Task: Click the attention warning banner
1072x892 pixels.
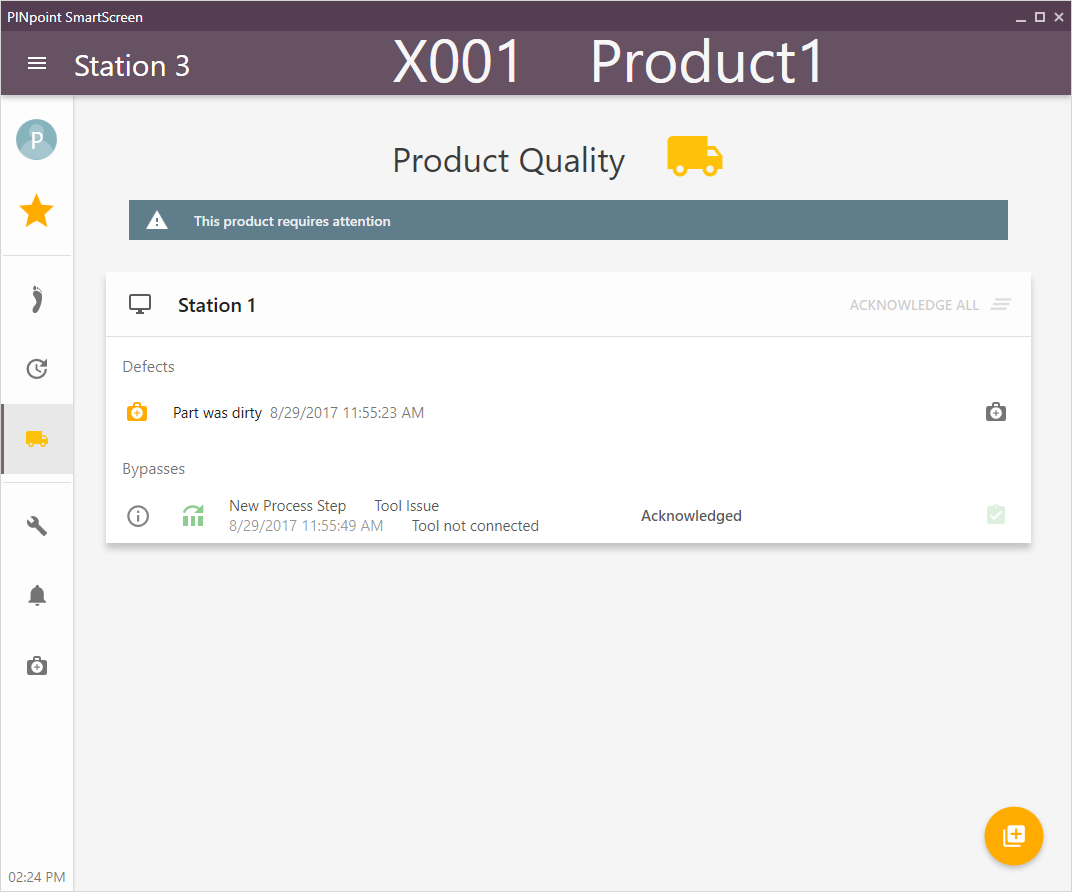Action: [568, 220]
